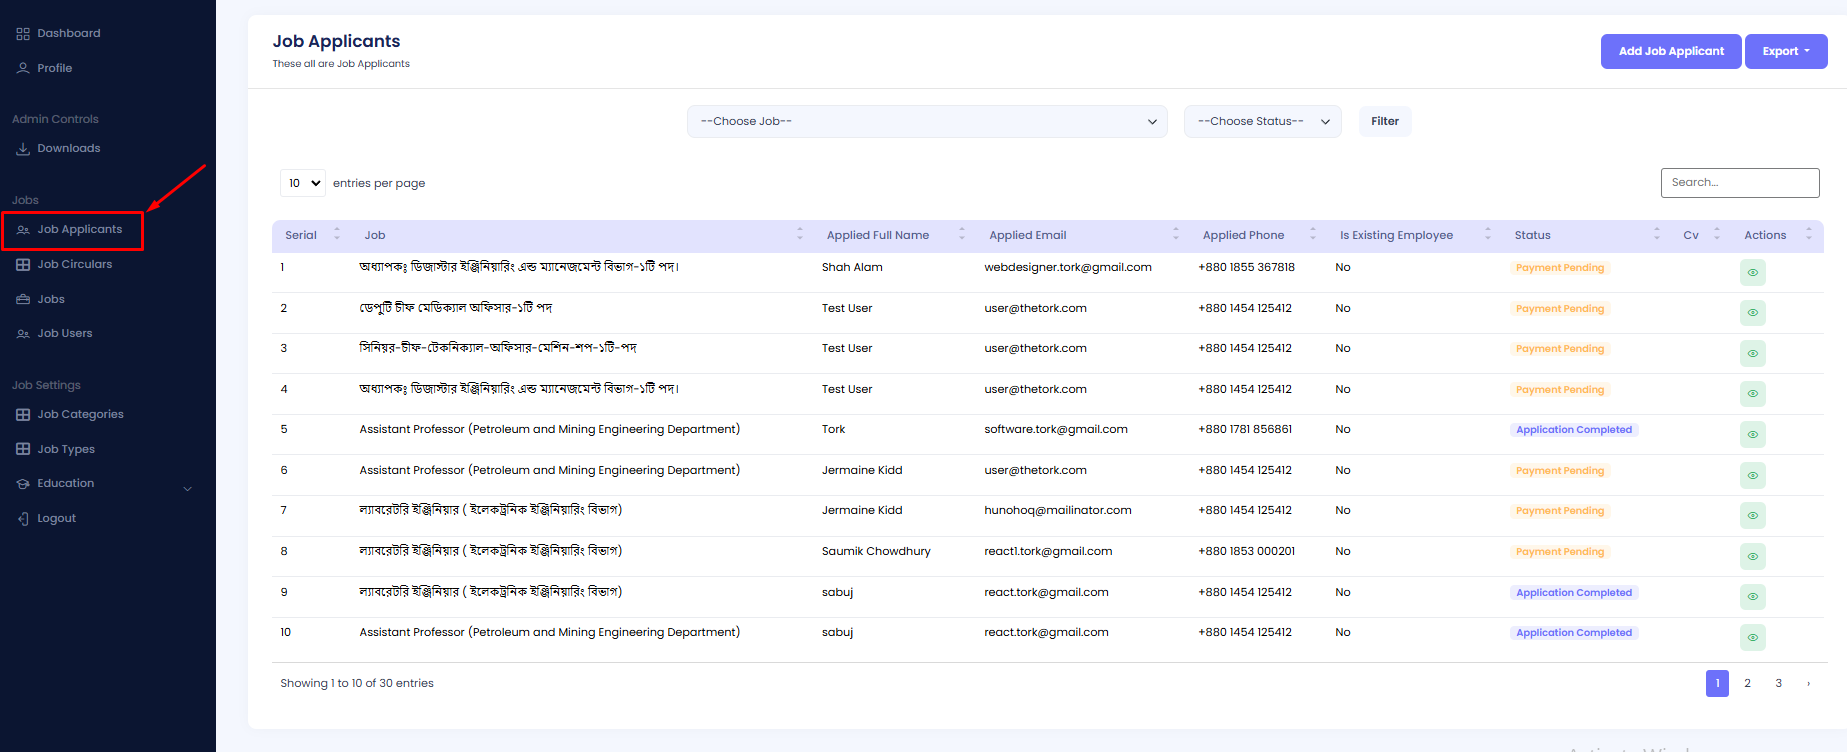Focus the table Search field
The image size is (1847, 752).
point(1739,183)
